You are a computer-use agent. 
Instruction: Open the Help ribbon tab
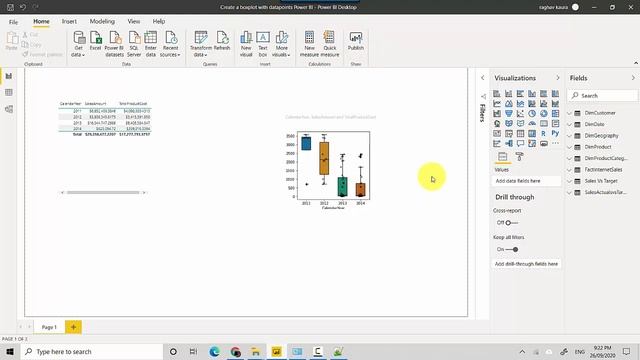159,22
